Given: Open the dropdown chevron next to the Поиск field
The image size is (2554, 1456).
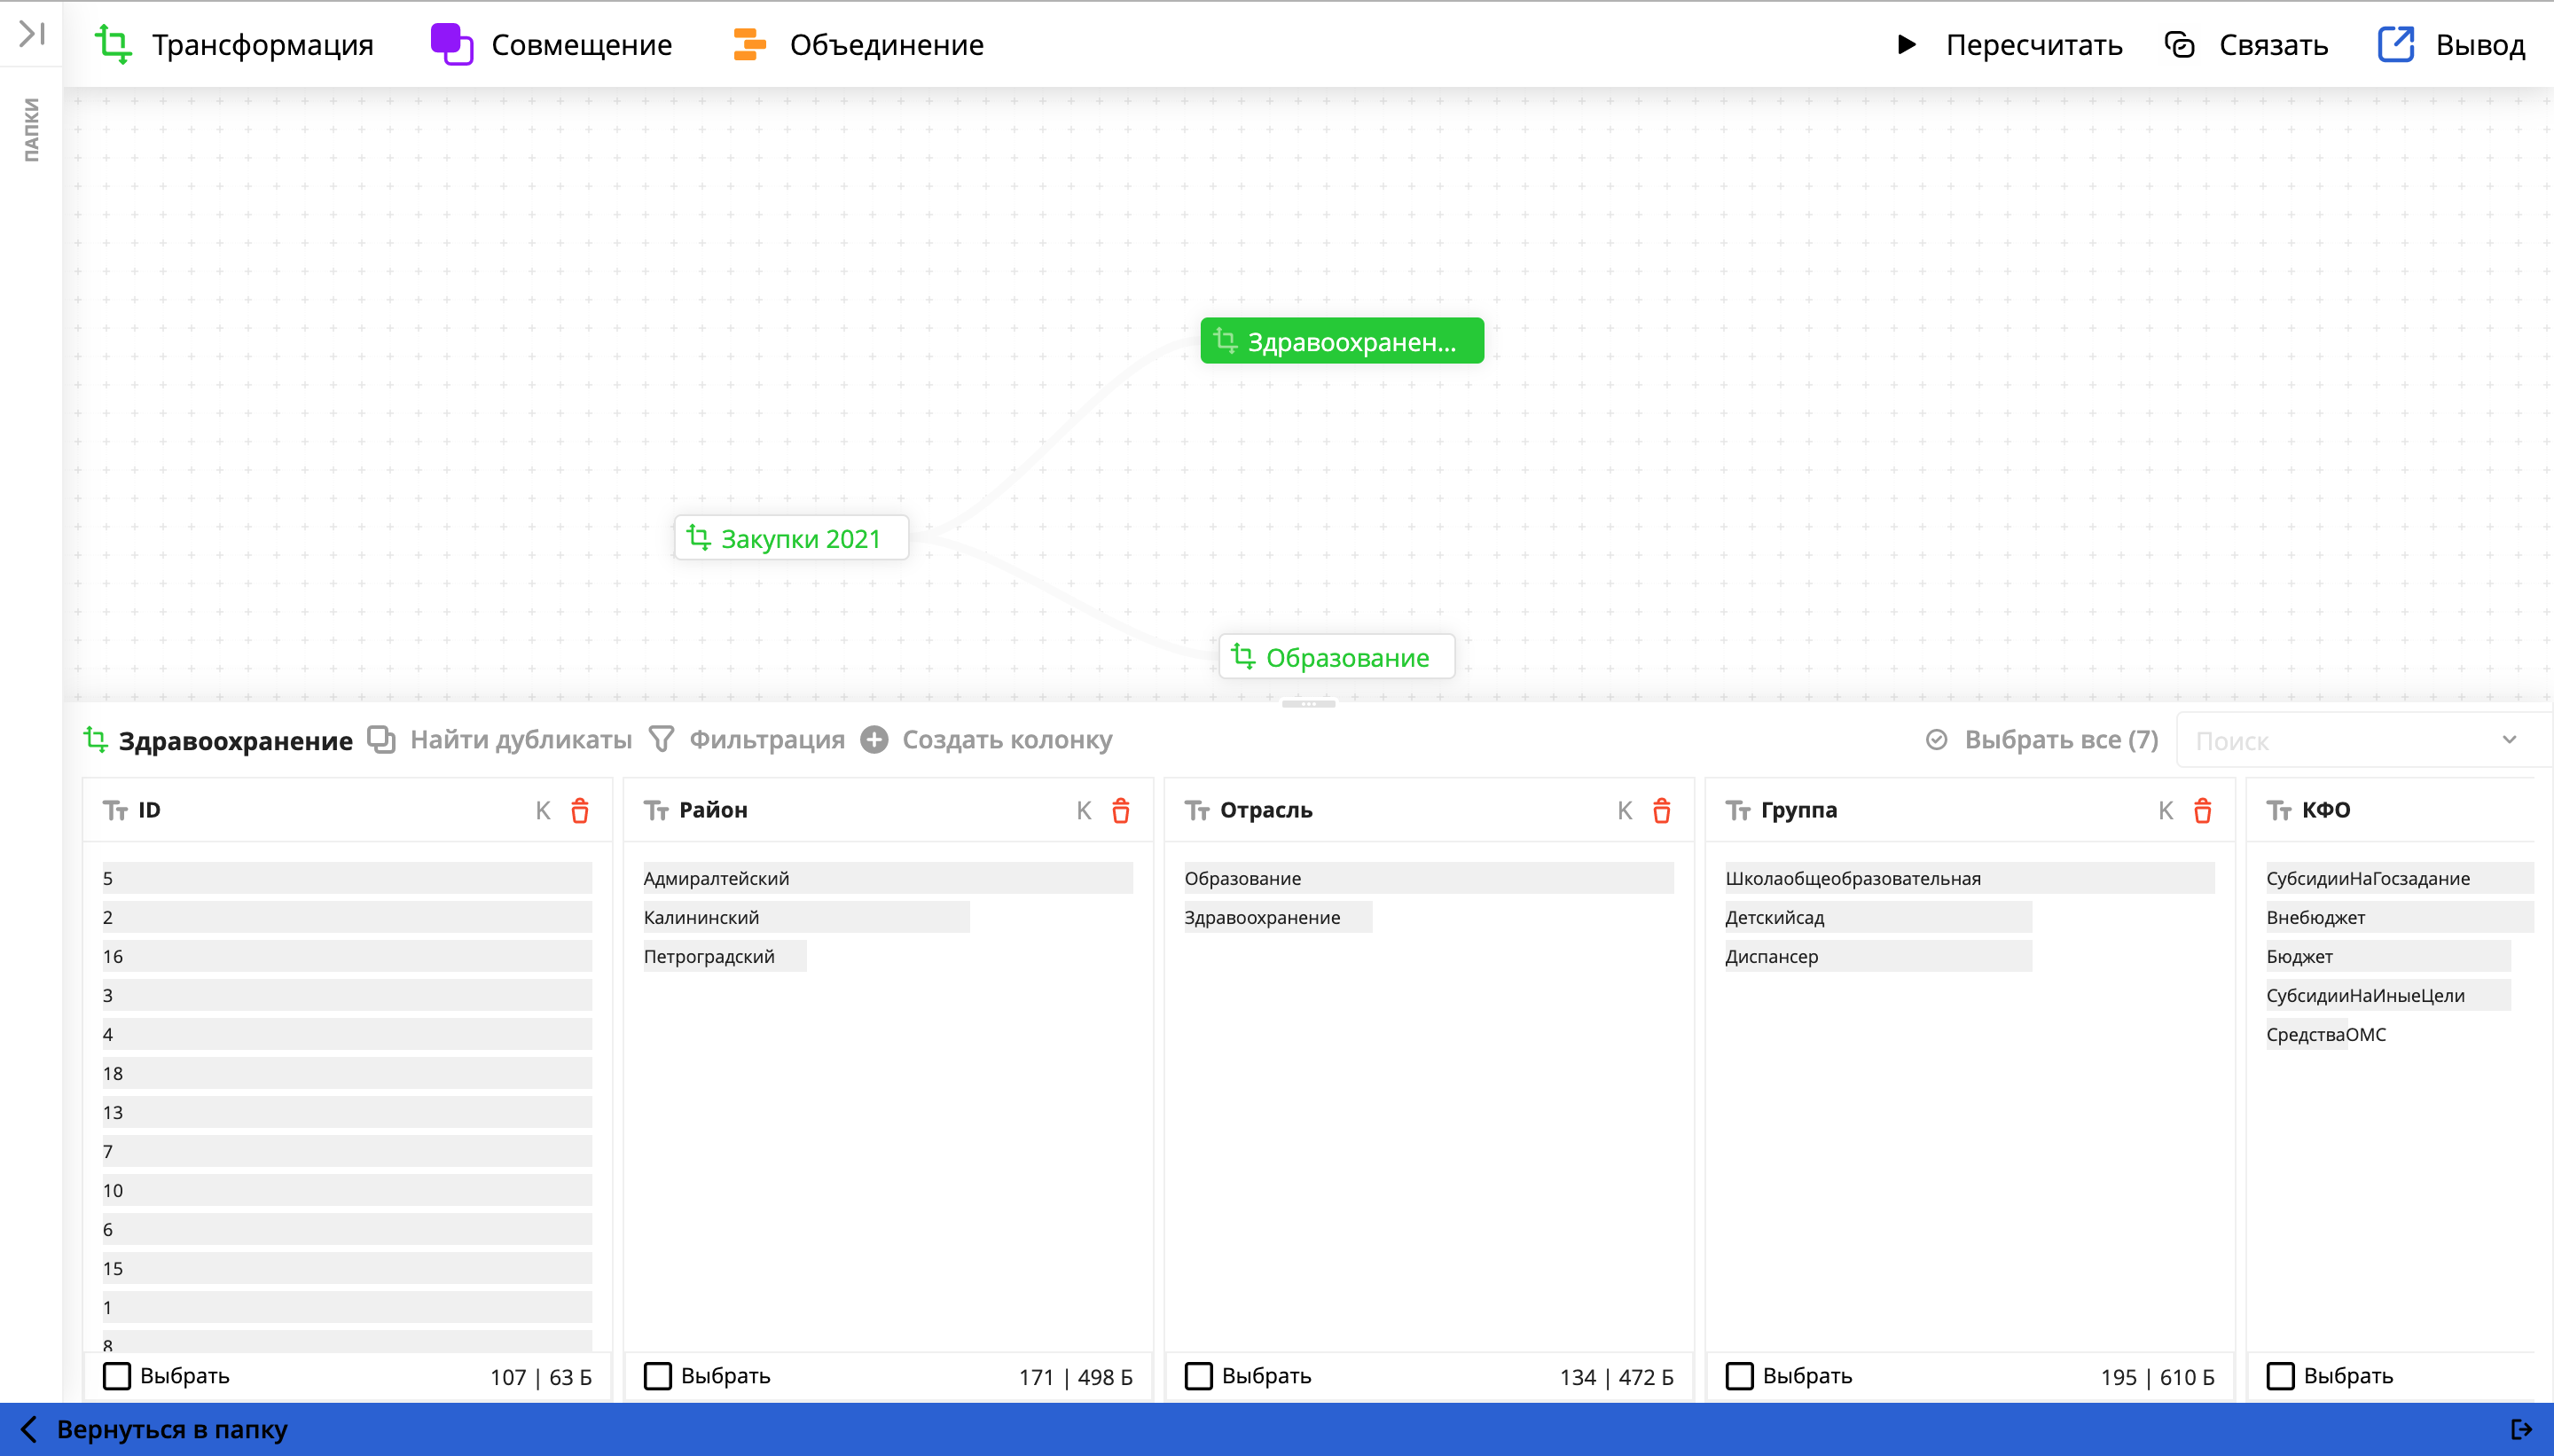Looking at the screenshot, I should click(2511, 740).
